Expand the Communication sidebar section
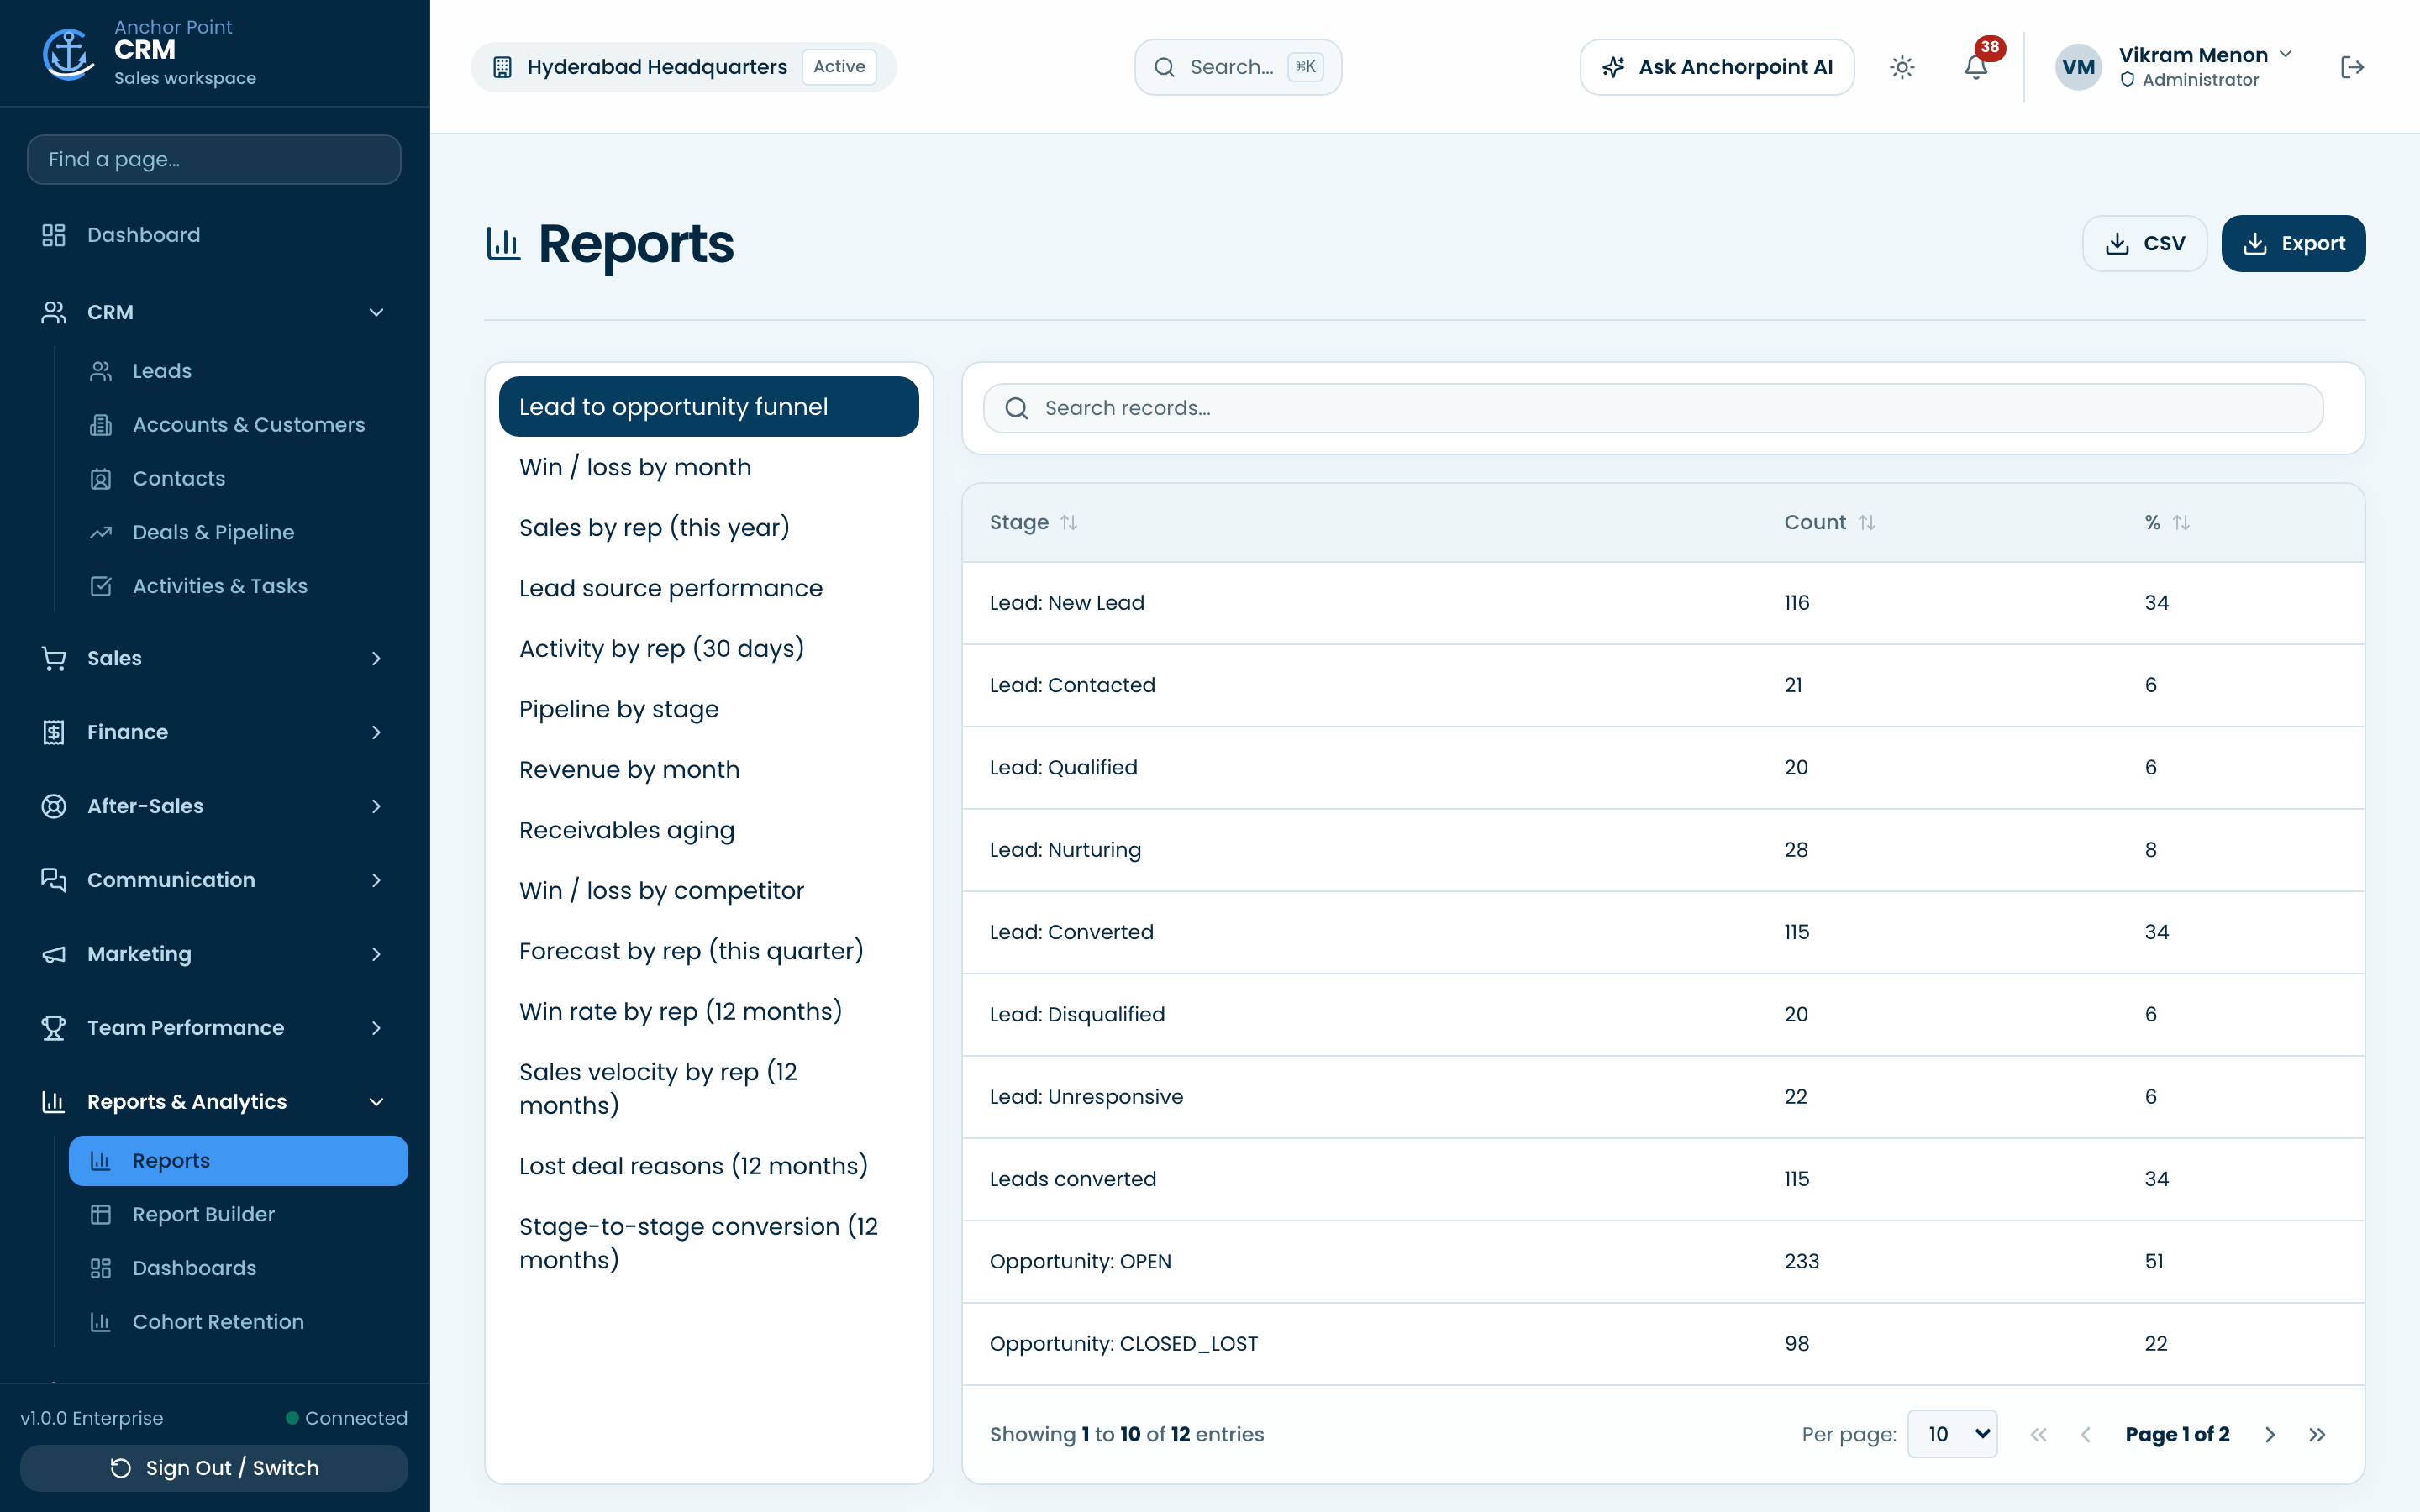 (377, 880)
